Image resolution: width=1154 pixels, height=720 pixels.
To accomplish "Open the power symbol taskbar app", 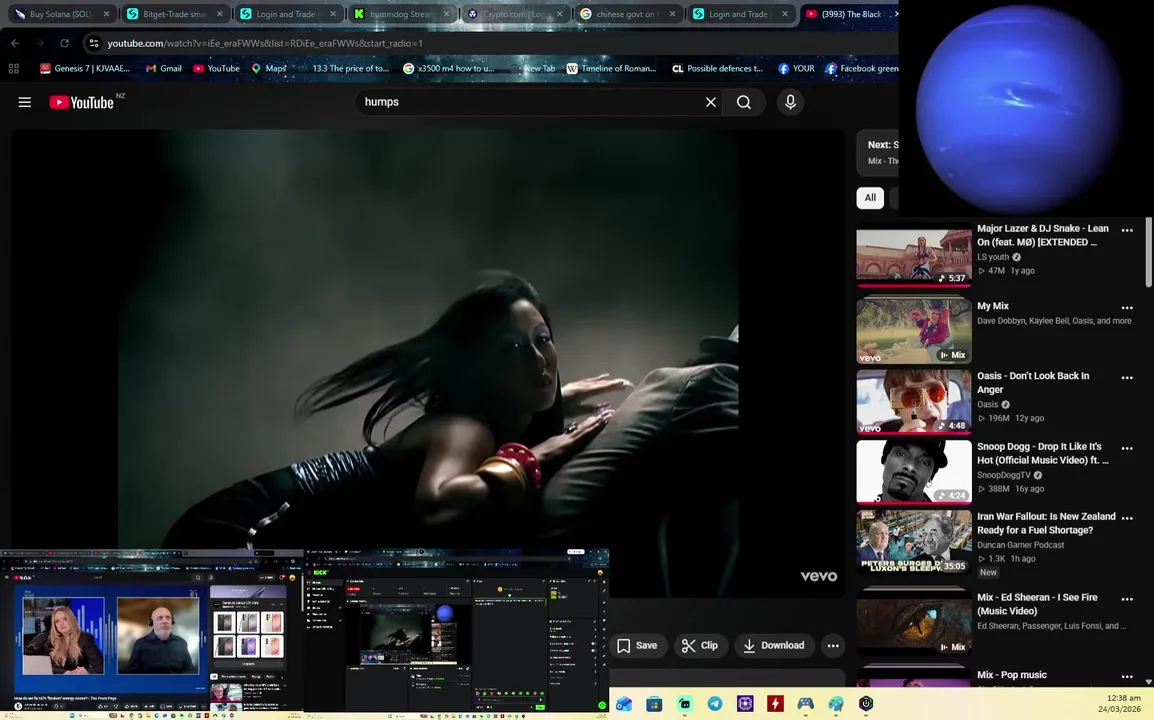I will click(866, 704).
